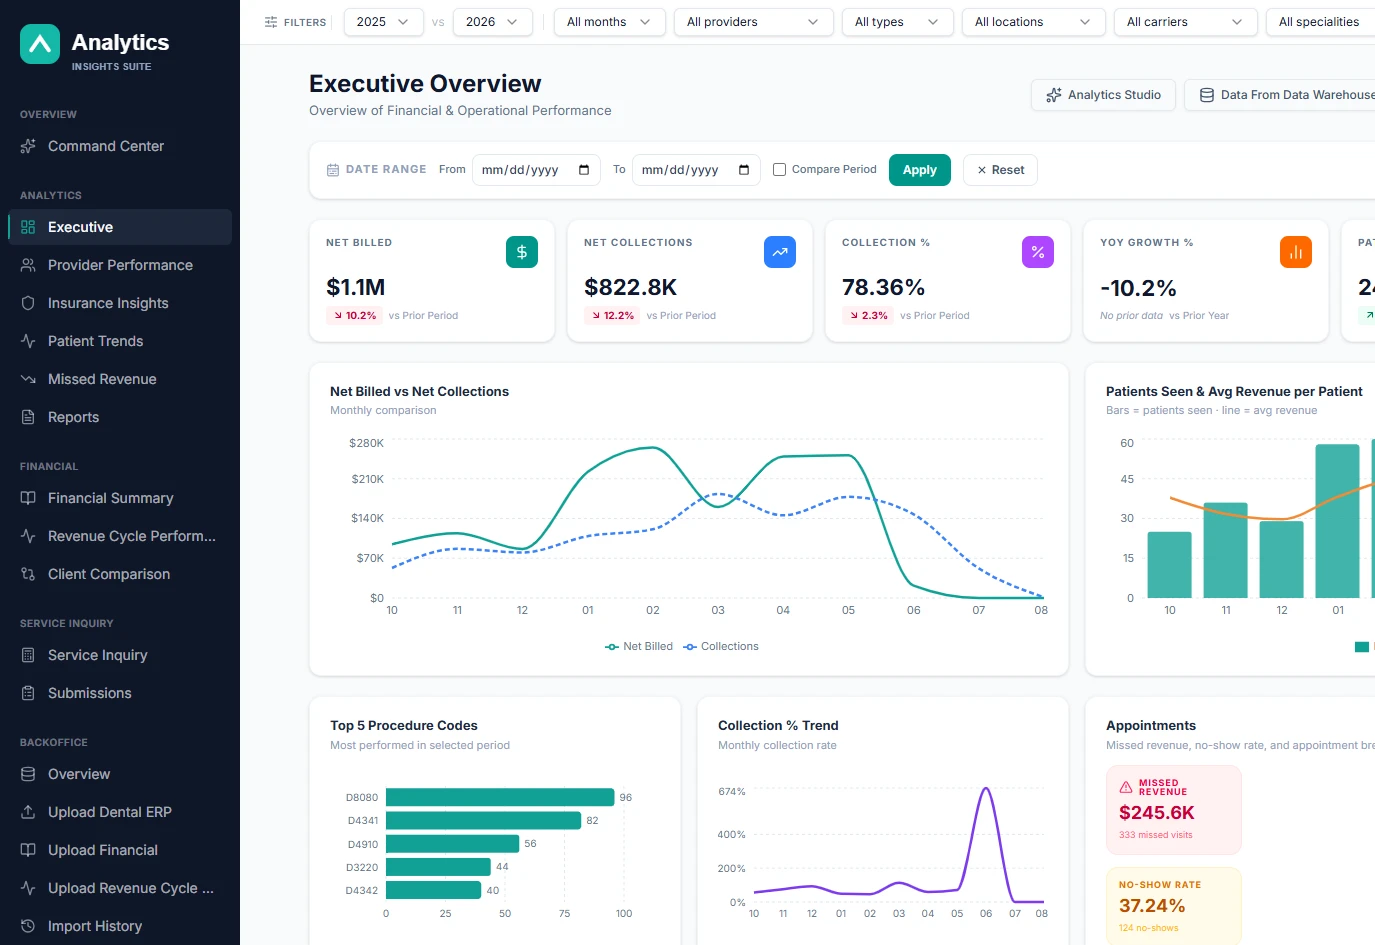
Task: Click the Apply button
Action: click(920, 170)
